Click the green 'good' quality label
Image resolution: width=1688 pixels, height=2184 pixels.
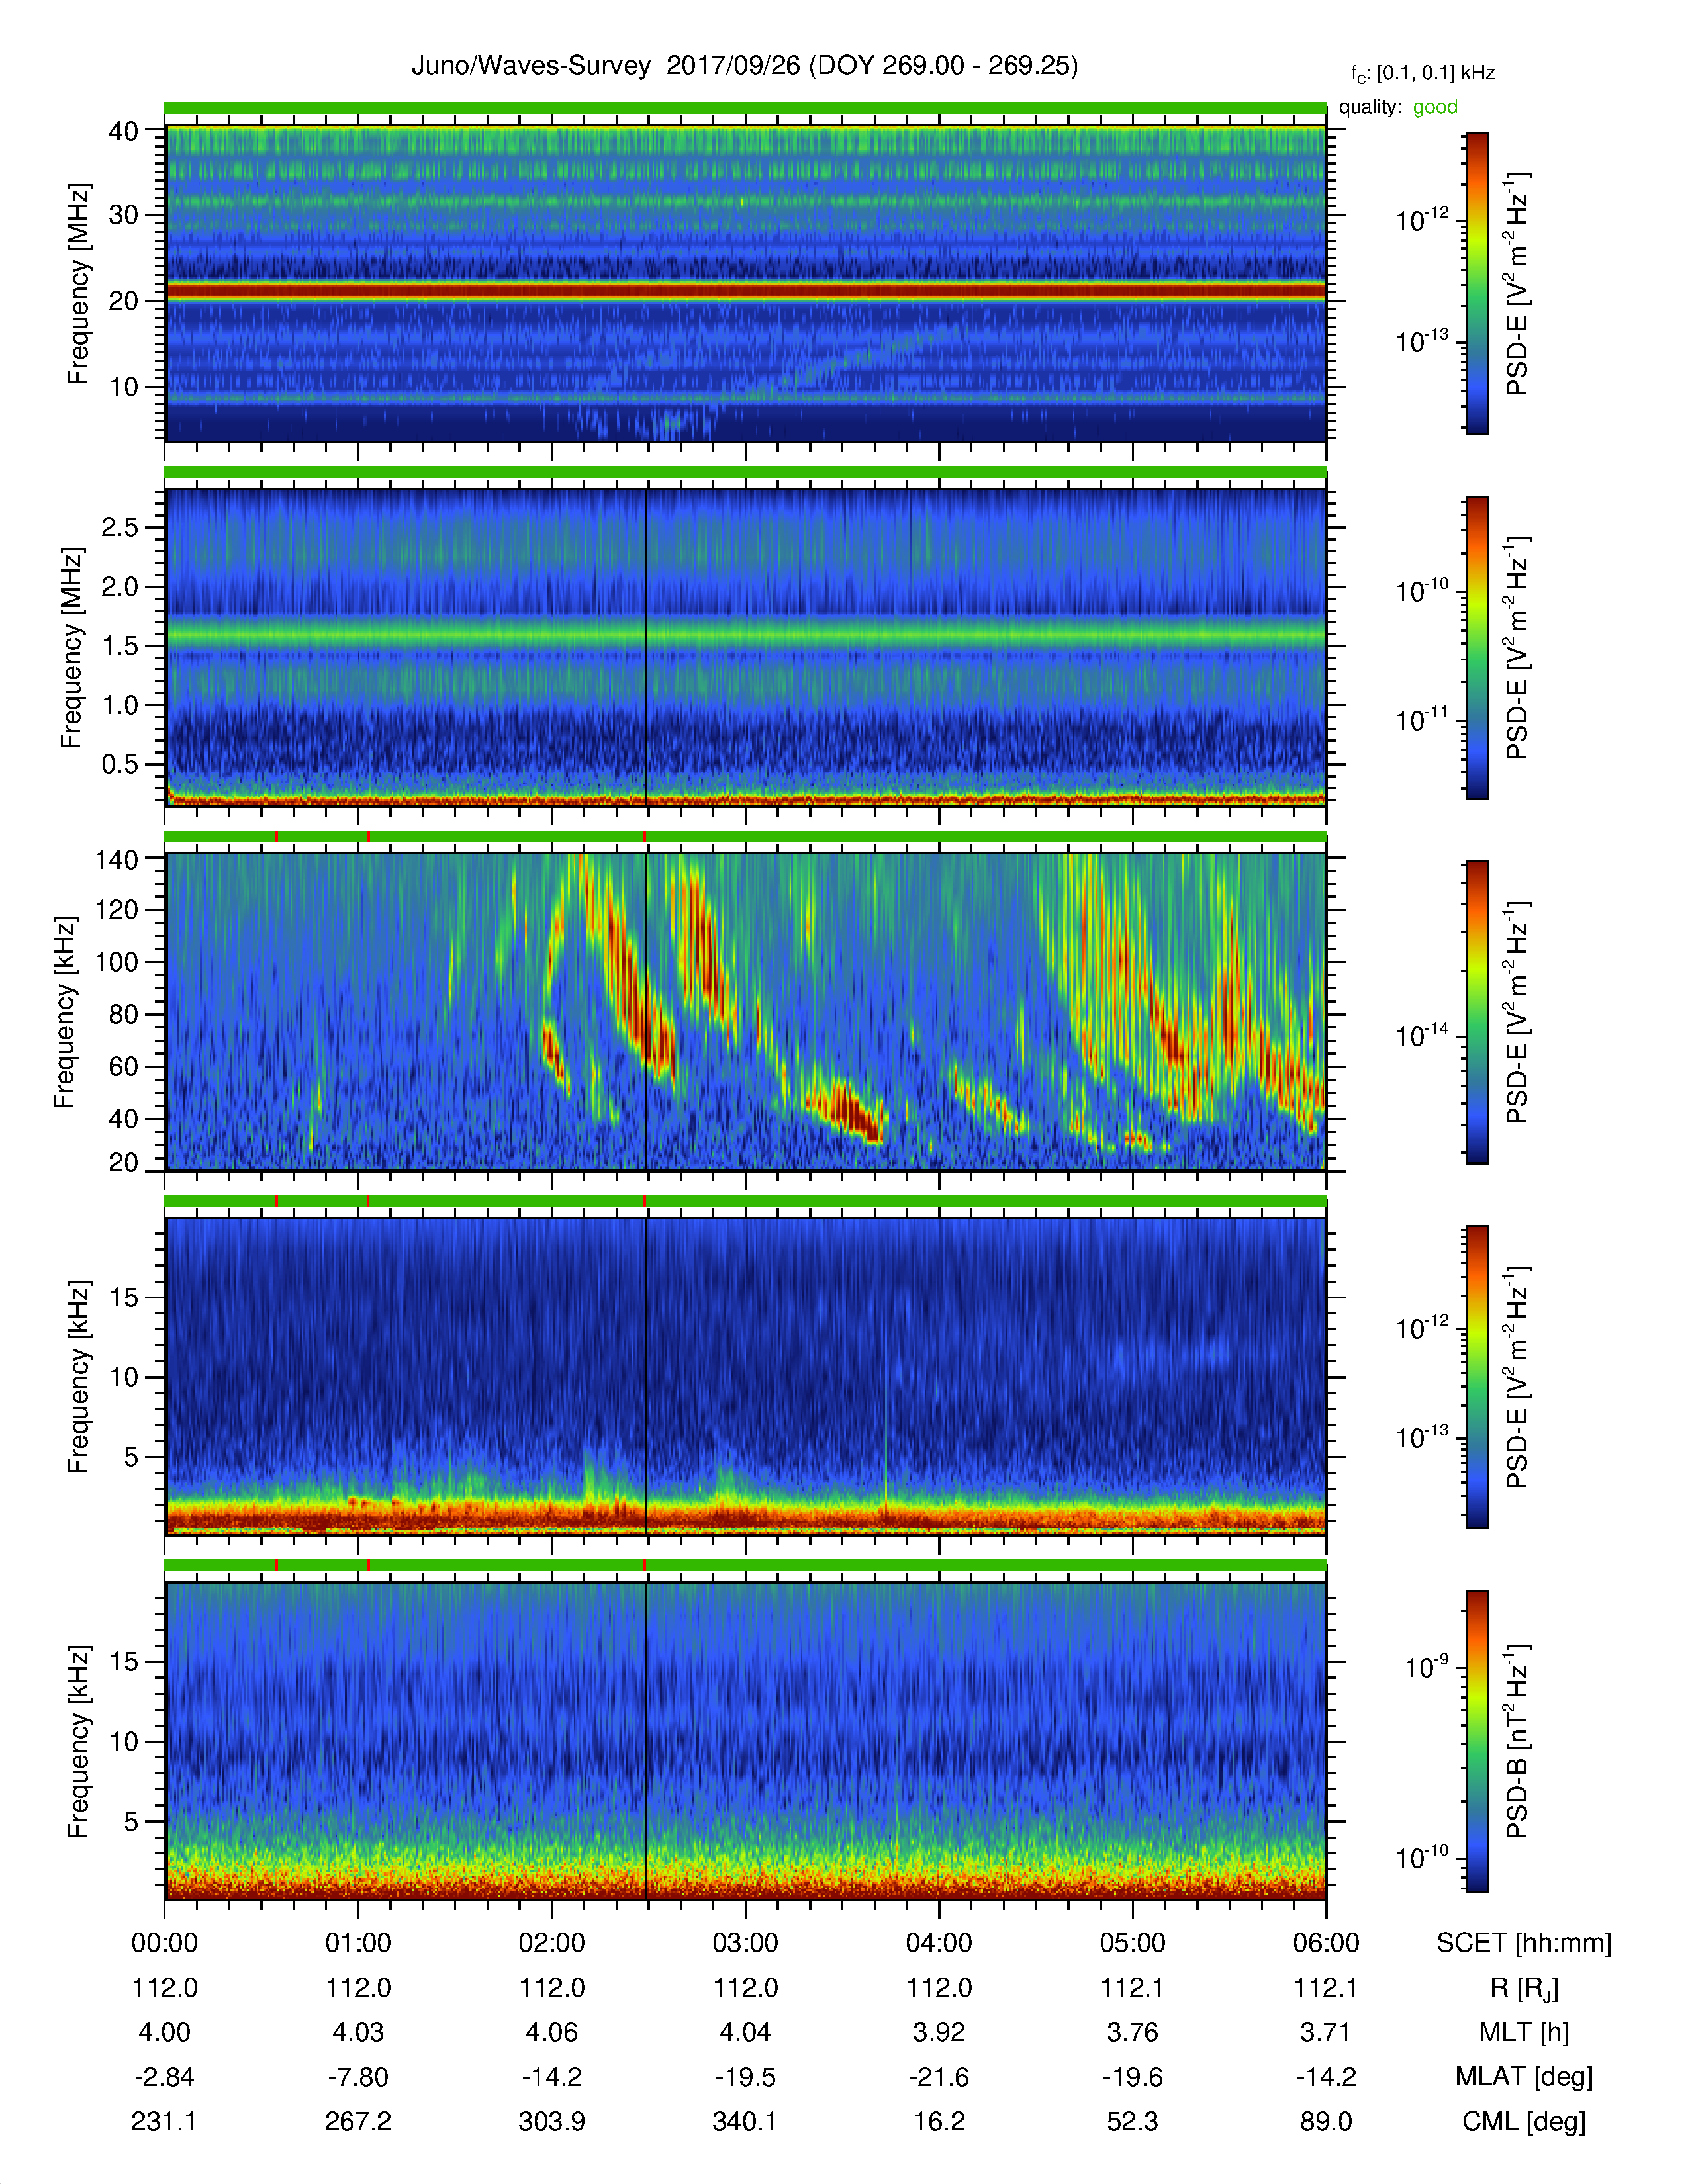(x=1435, y=107)
